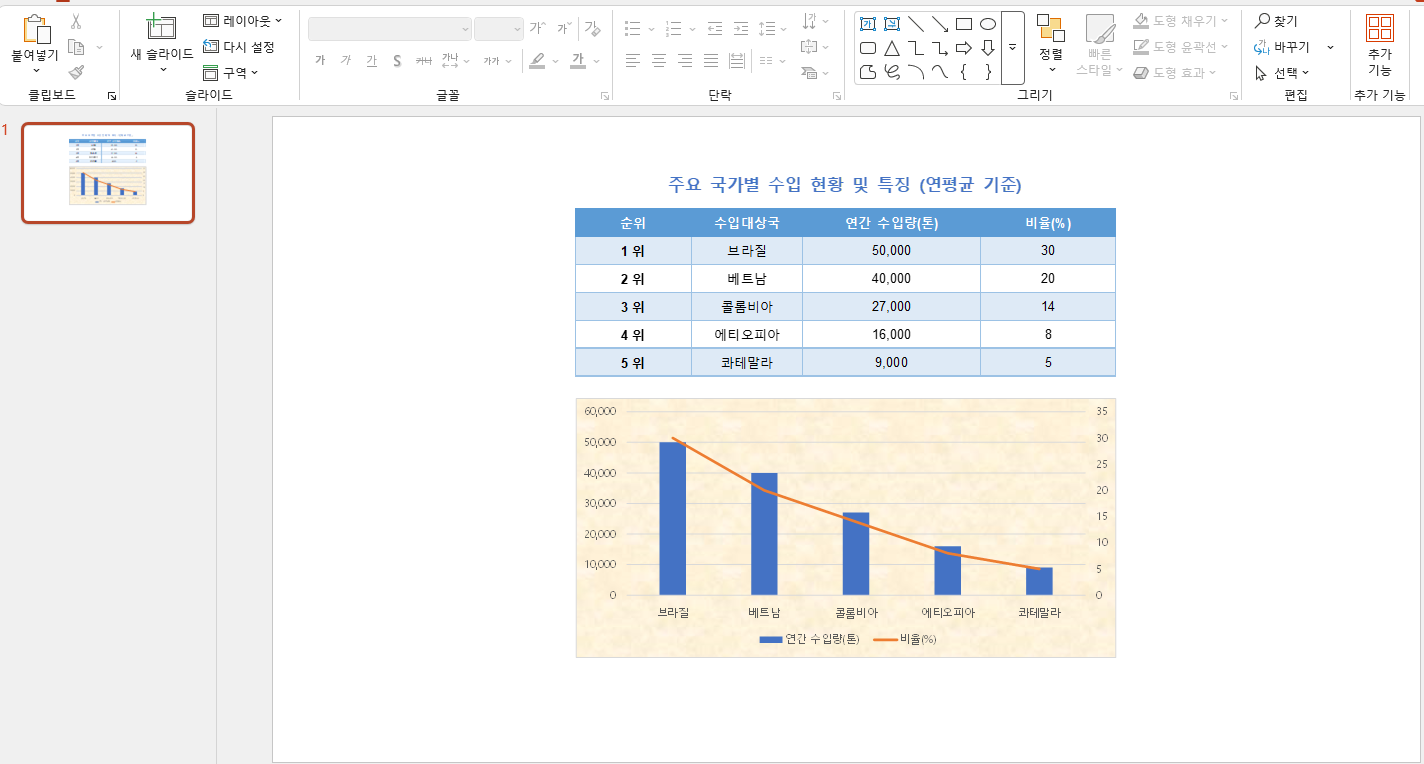The image size is (1424, 764).
Task: Pick the text box shape in shapes gallery
Action: tap(868, 23)
